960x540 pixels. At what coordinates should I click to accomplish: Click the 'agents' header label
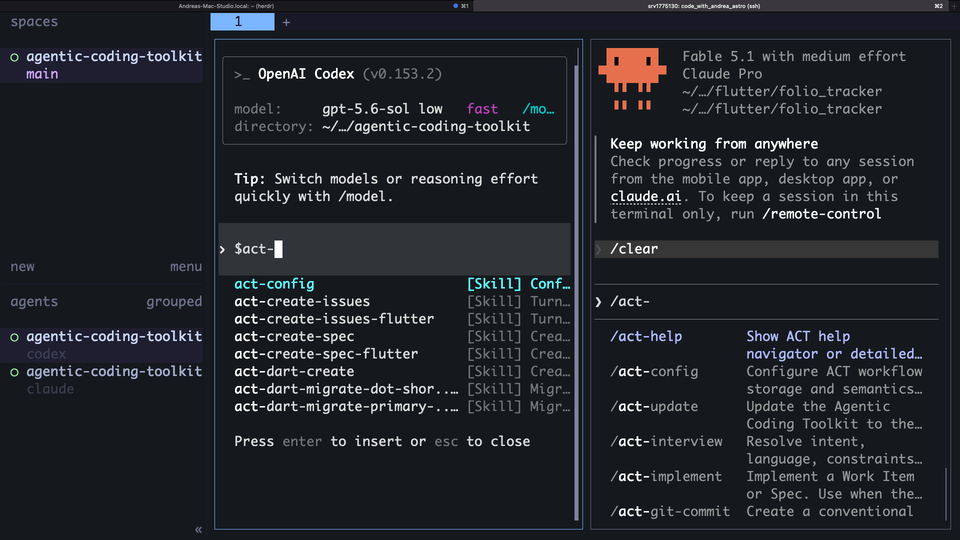click(34, 301)
